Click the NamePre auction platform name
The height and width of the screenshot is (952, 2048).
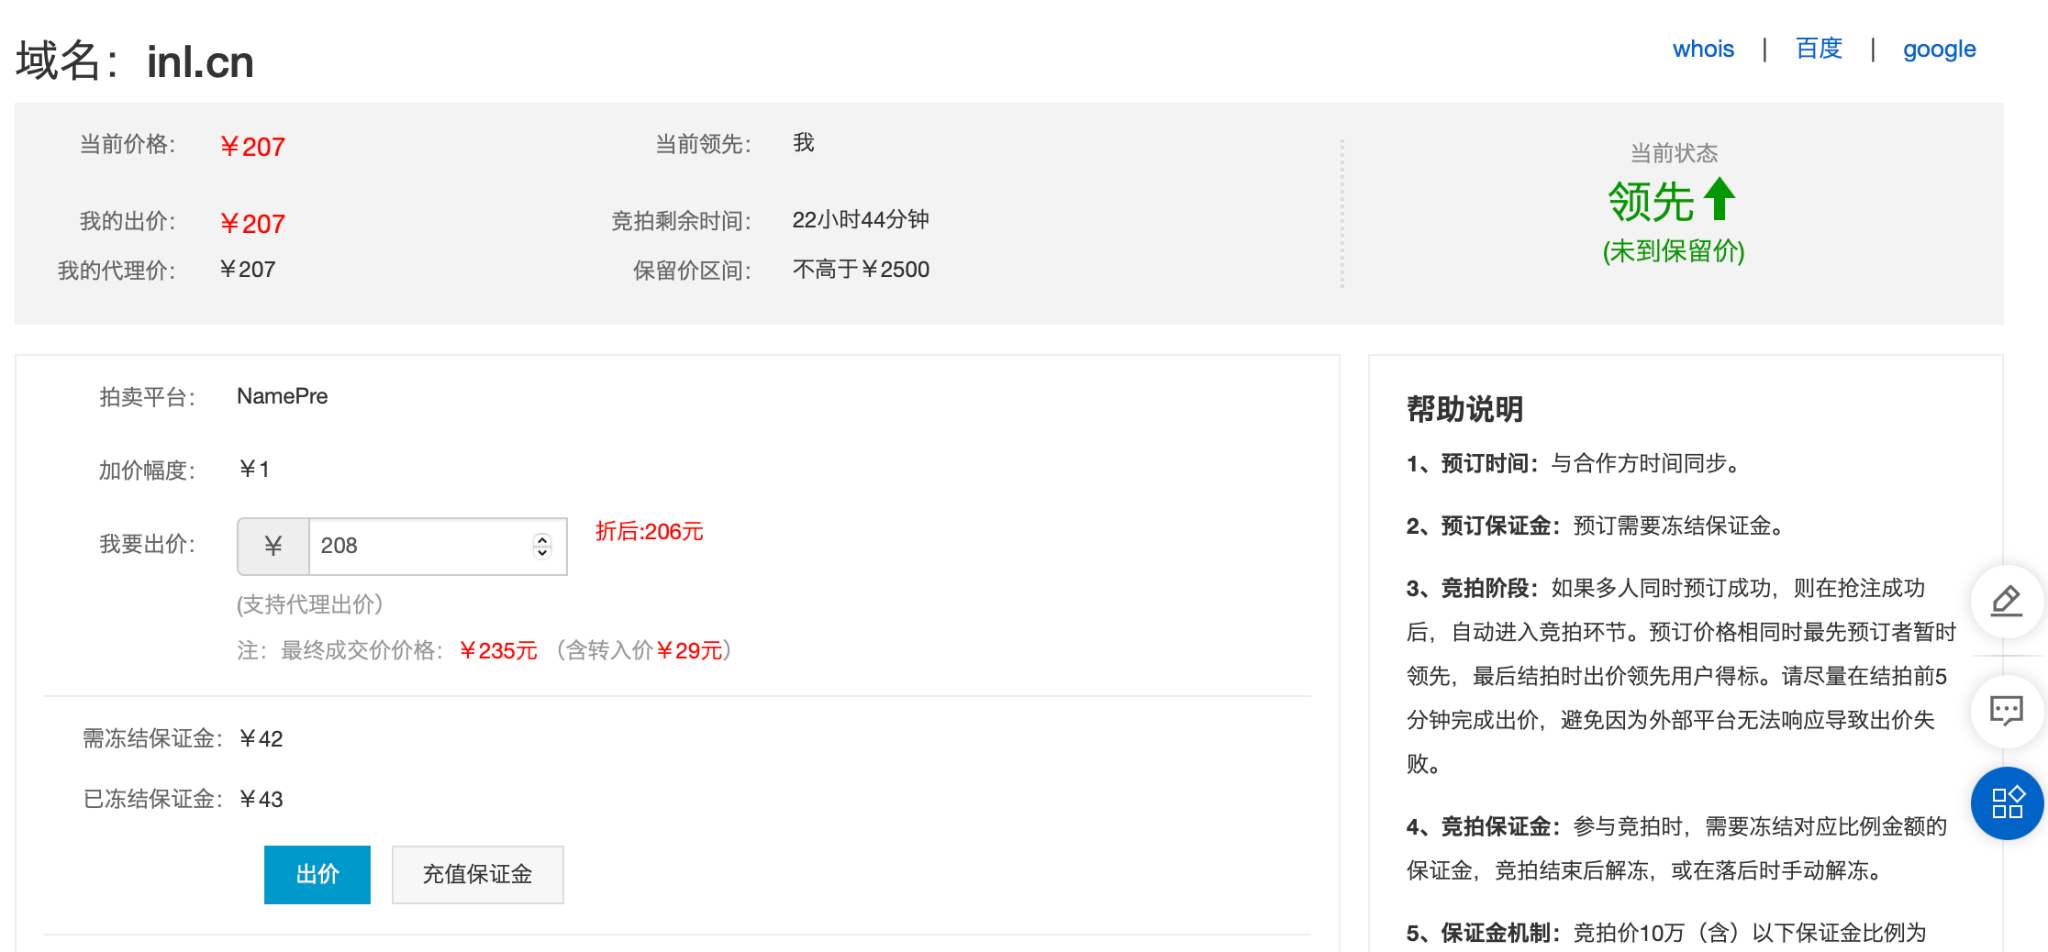pyautogui.click(x=282, y=397)
